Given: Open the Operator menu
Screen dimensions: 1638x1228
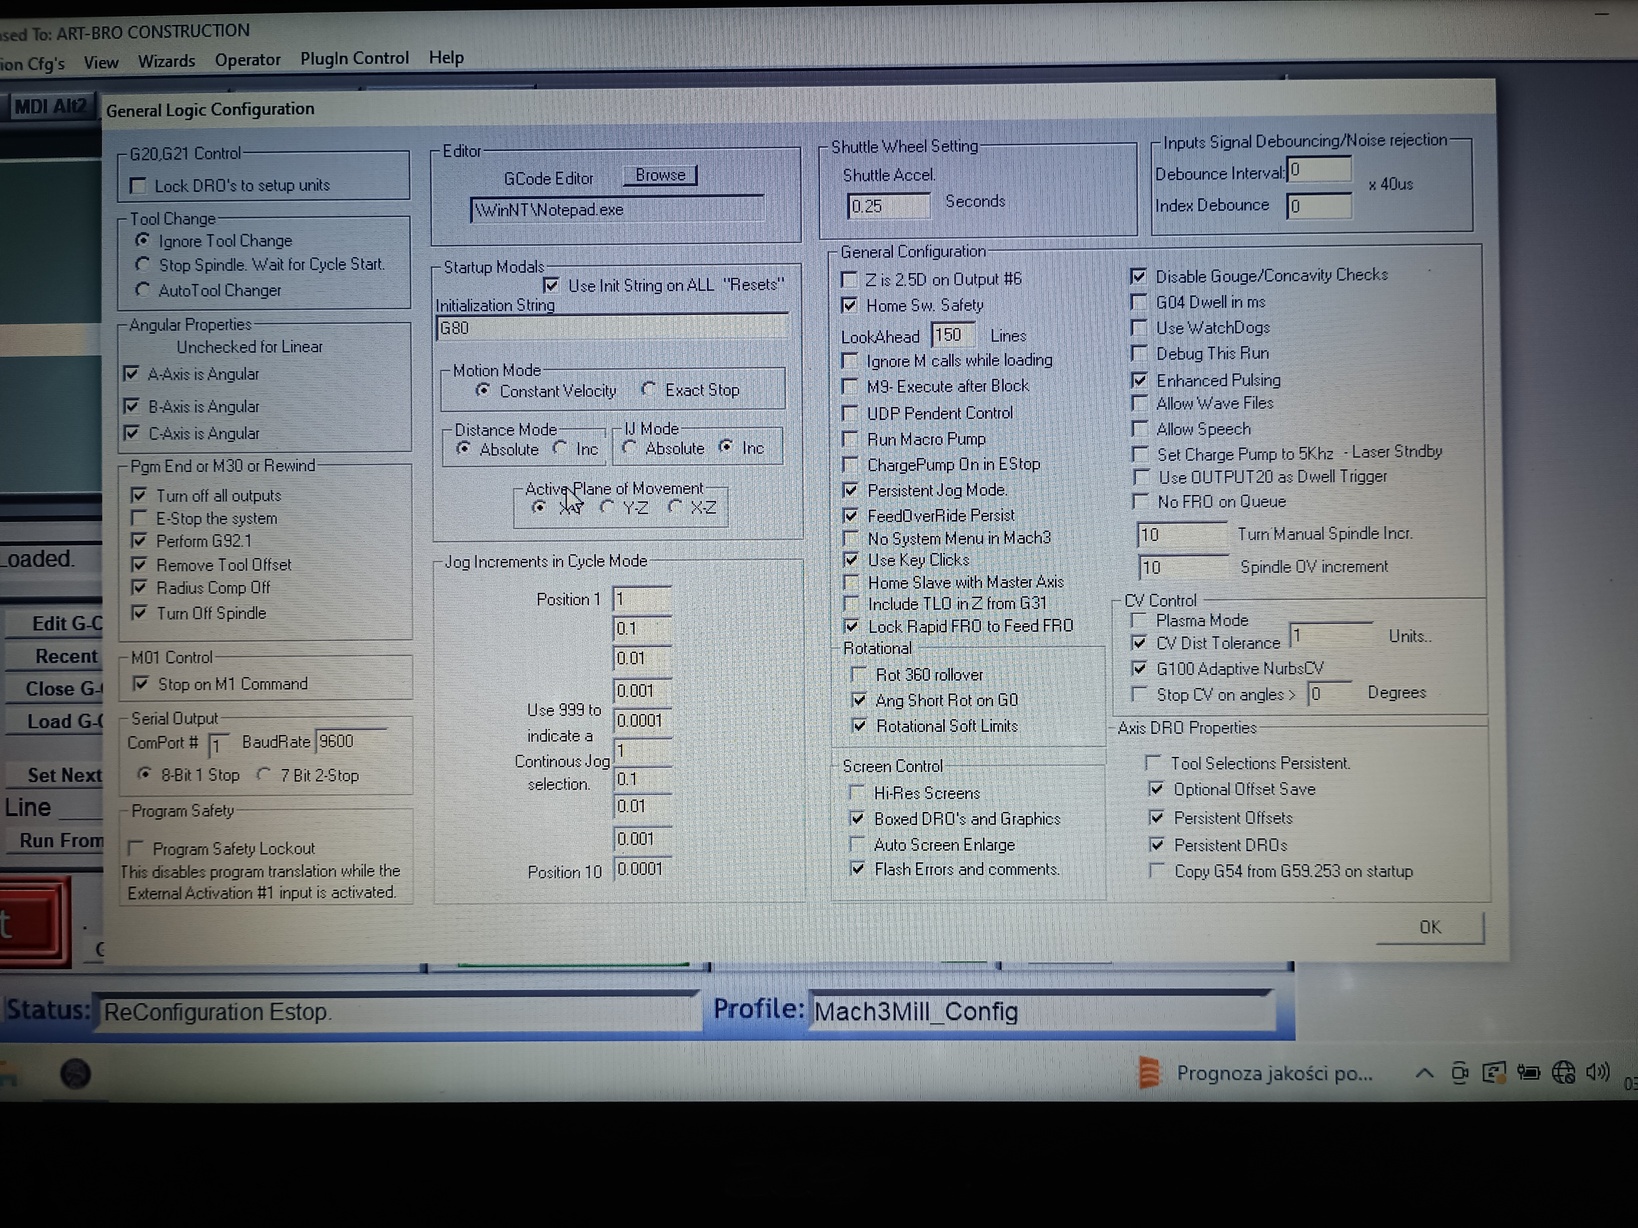Looking at the screenshot, I should pos(247,60).
